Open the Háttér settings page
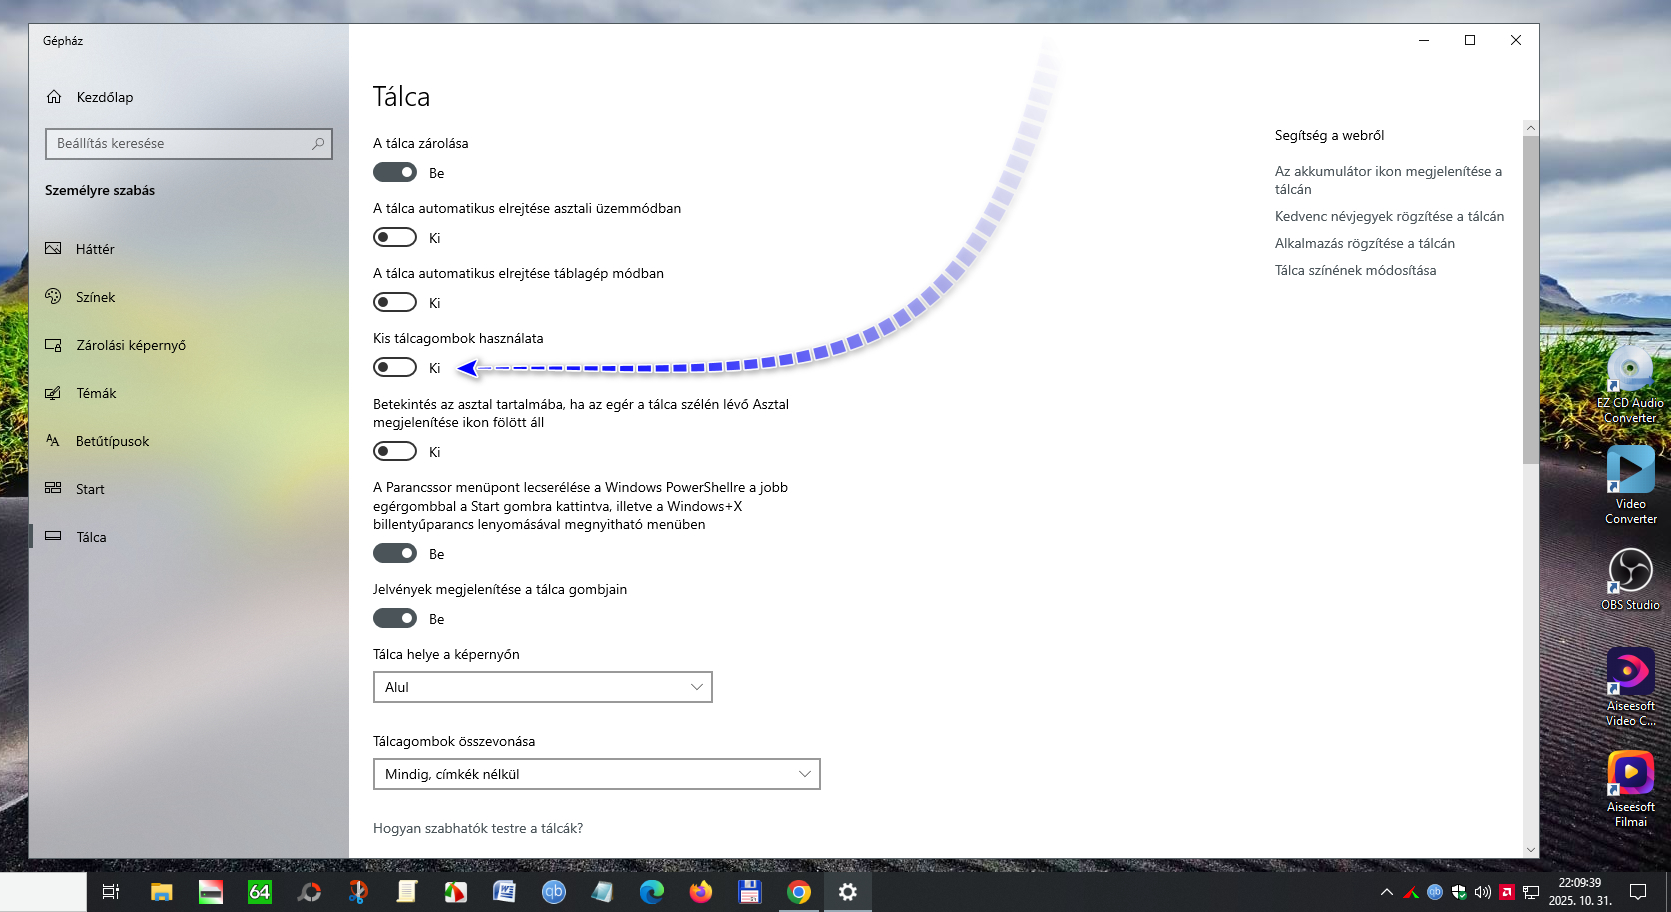This screenshot has width=1671, height=912. pyautogui.click(x=95, y=249)
